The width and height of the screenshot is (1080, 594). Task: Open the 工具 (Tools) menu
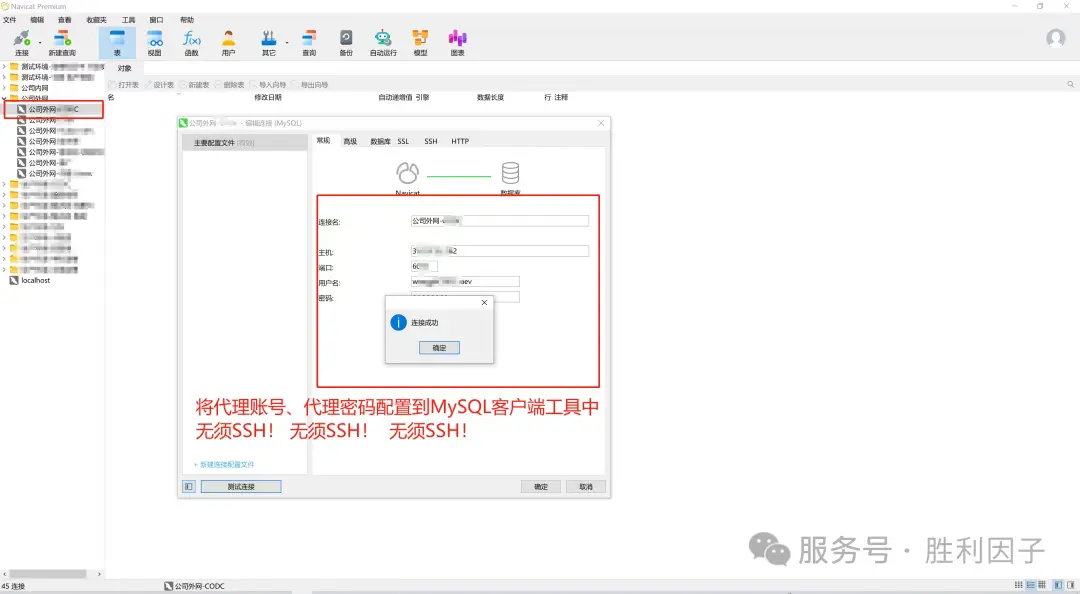pyautogui.click(x=129, y=20)
